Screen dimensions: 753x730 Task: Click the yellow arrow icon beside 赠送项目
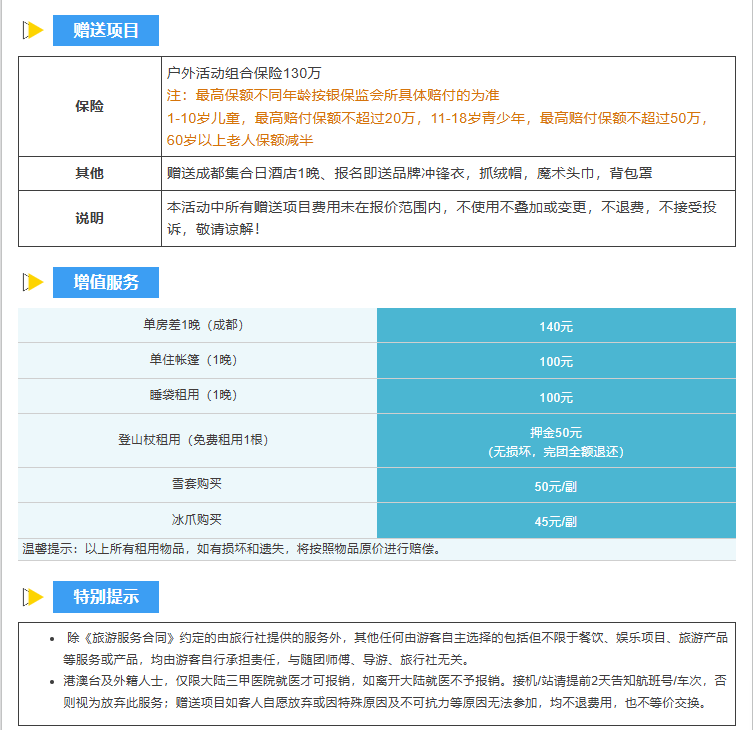(33, 30)
